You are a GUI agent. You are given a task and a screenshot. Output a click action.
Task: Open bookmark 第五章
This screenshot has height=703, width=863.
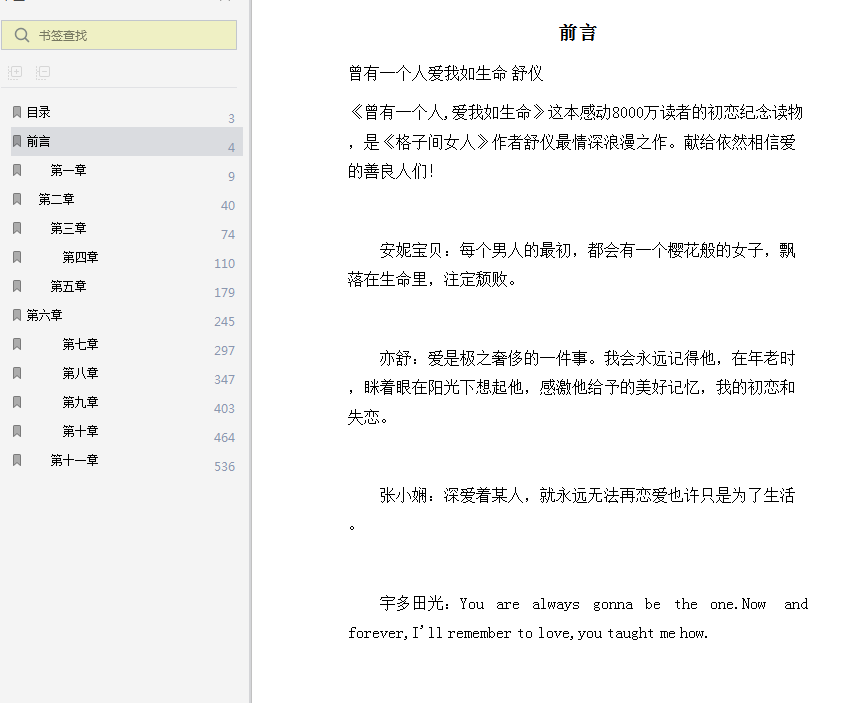(x=68, y=286)
